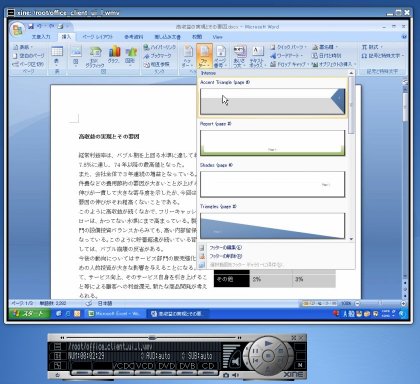Viewport: 420px width, 384px height.
Task: Click the xine playback position slider
Action: click(152, 338)
